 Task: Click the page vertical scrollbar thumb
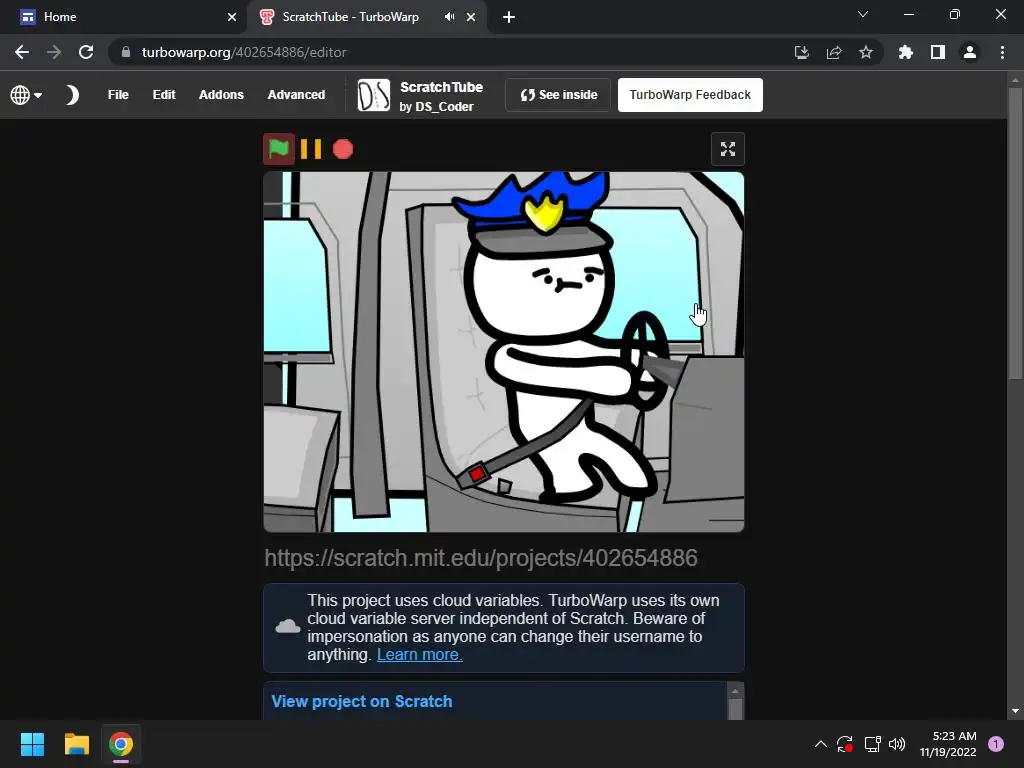coord(1015,233)
